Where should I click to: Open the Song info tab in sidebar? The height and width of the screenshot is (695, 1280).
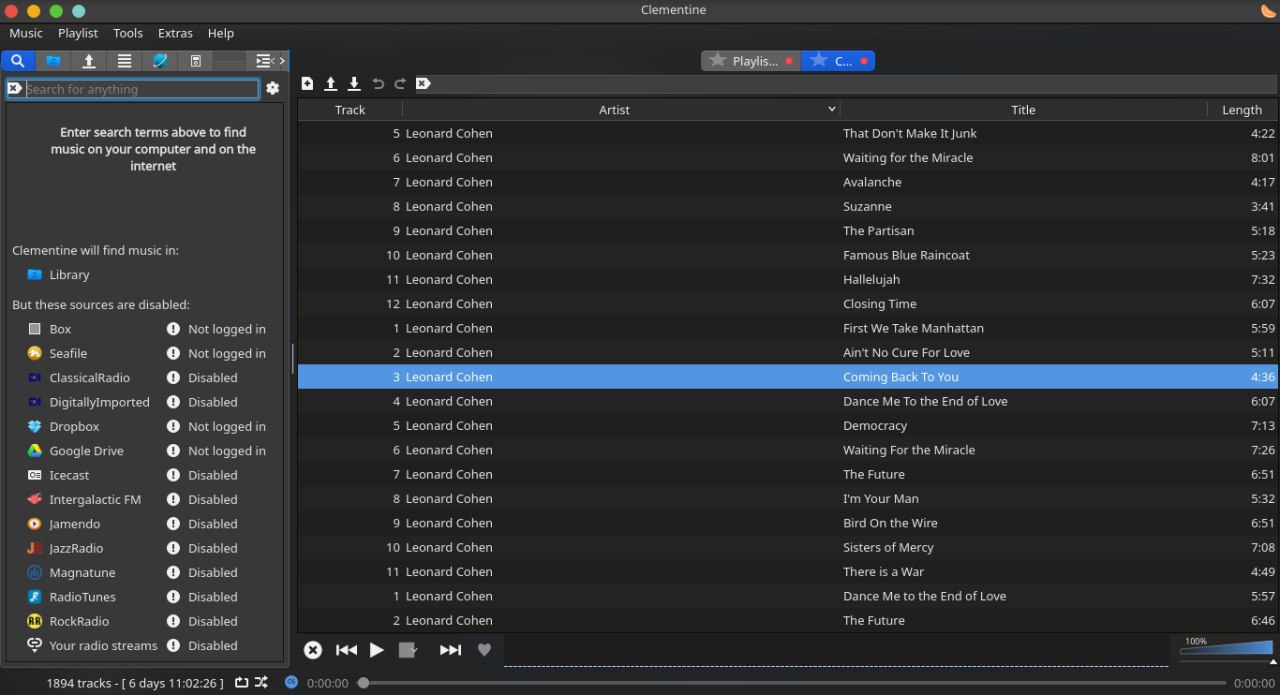(262, 61)
